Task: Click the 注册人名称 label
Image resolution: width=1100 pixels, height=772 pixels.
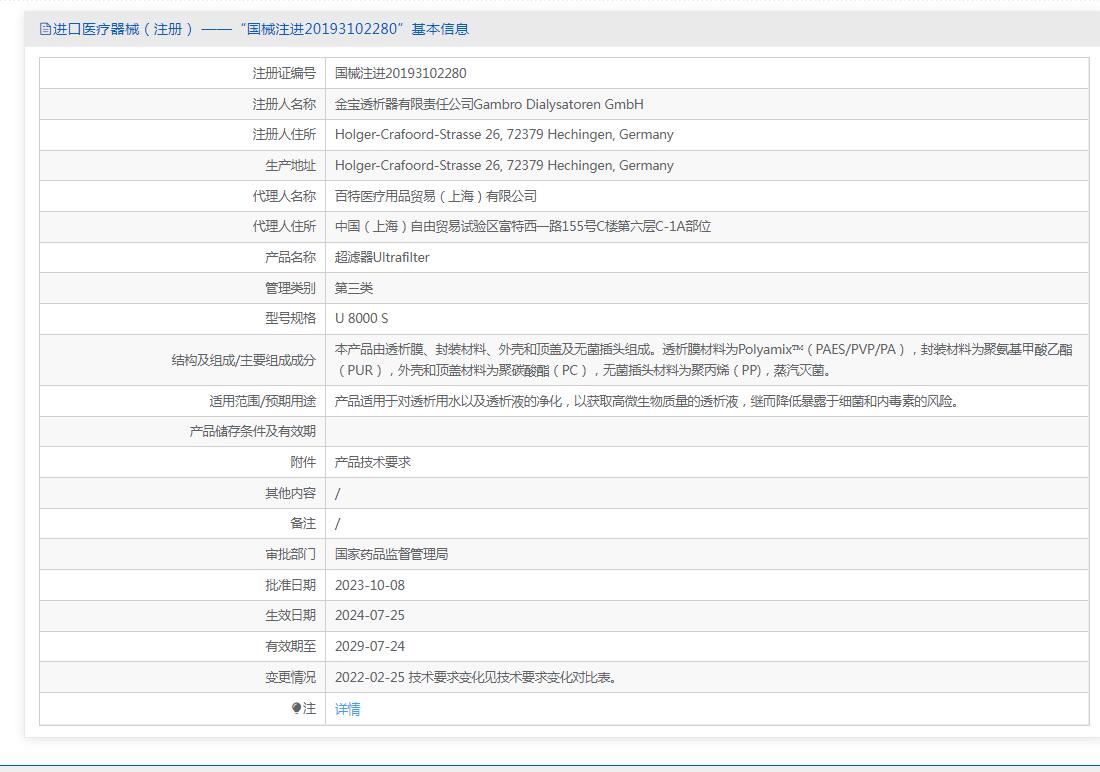Action: point(284,104)
